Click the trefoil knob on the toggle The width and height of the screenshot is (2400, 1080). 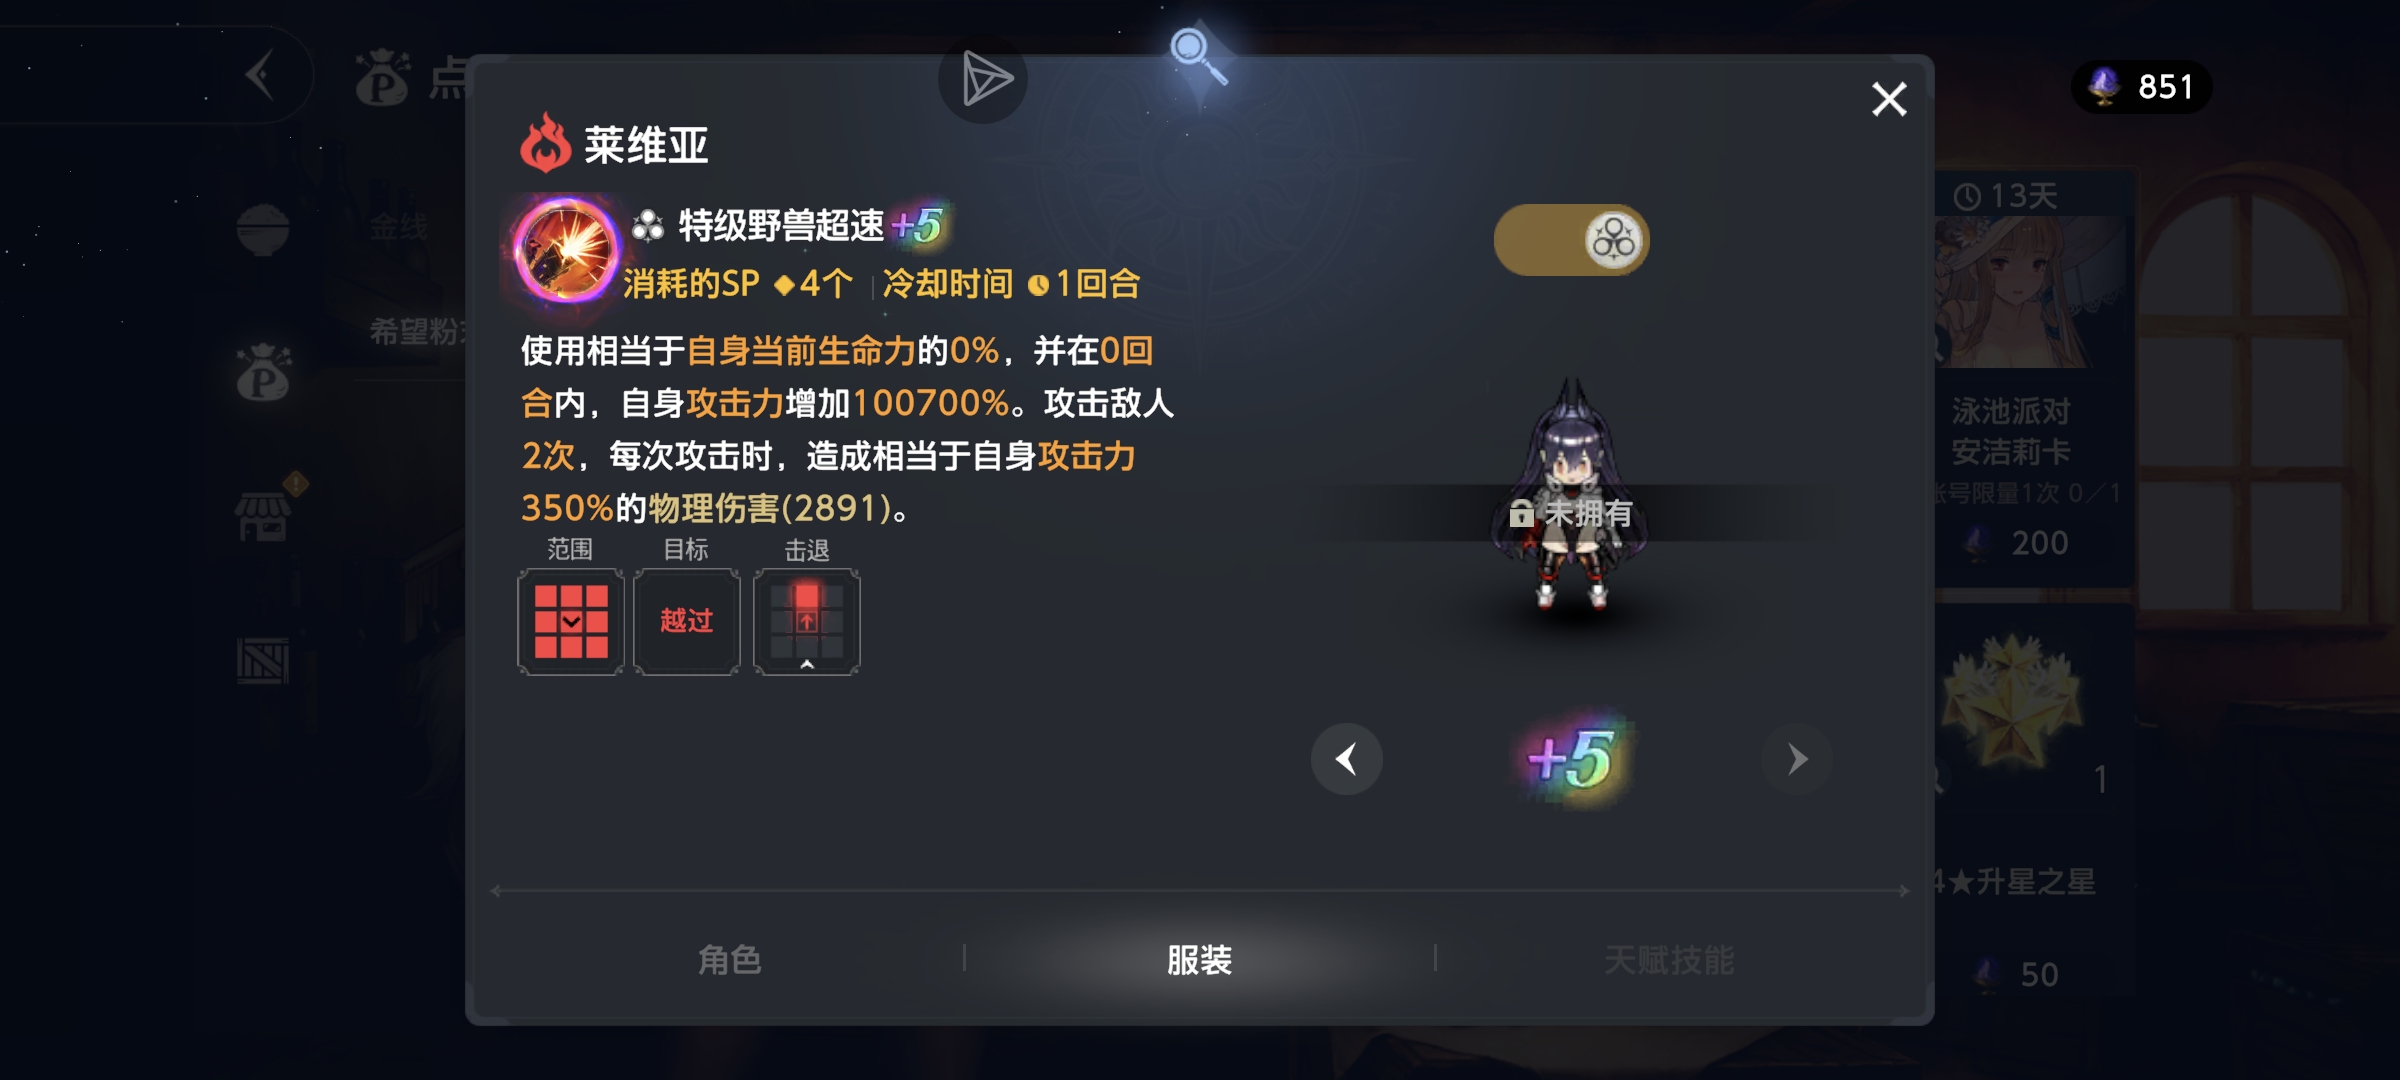1614,240
